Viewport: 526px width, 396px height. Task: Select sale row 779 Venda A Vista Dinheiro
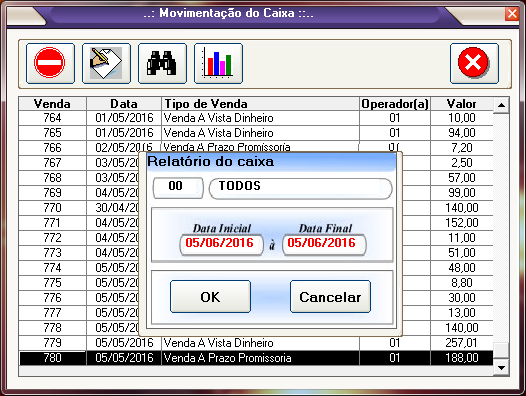click(x=256, y=343)
